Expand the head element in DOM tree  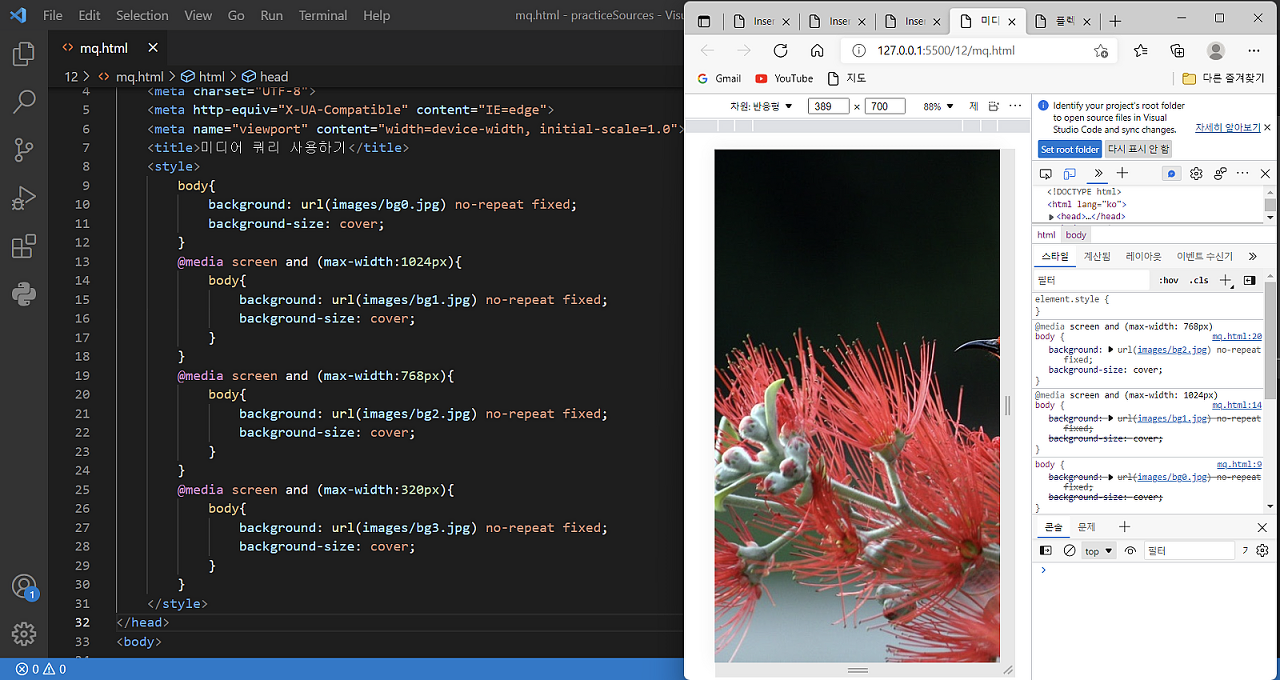coord(1051,216)
